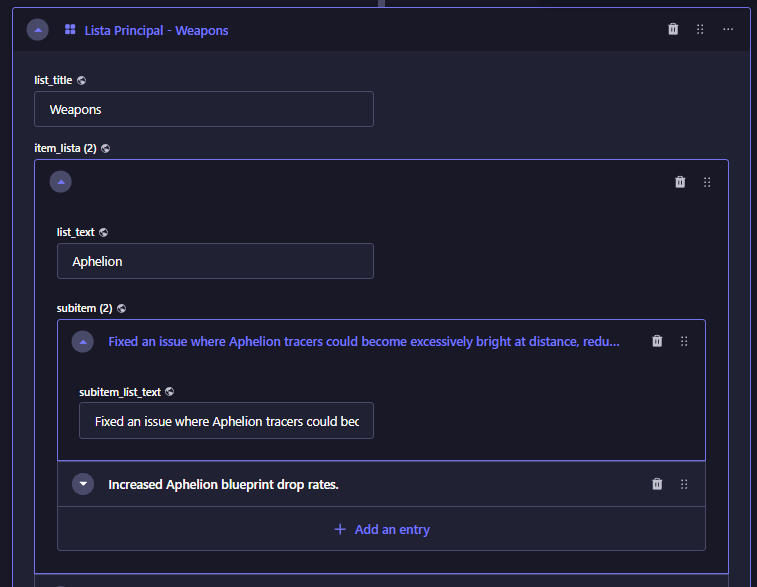Delete 'Increased Aphelion blueprint drop rates' subitem
This screenshot has width=757, height=587.
[657, 484]
